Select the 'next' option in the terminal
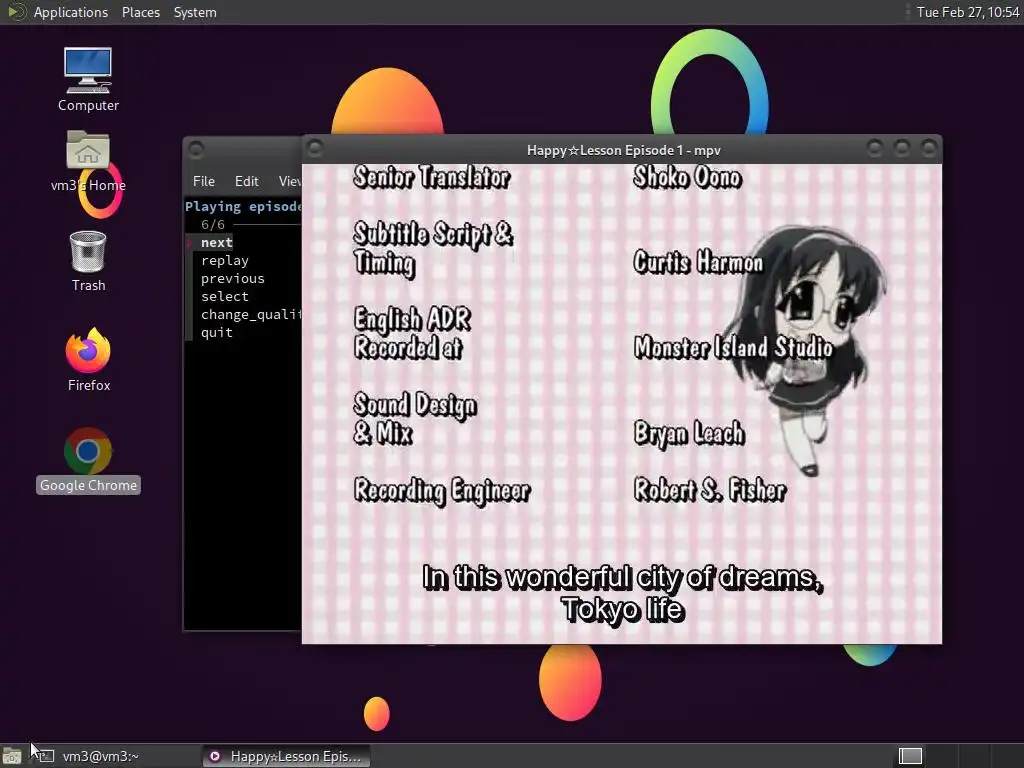The height and width of the screenshot is (768, 1024). pos(216,242)
